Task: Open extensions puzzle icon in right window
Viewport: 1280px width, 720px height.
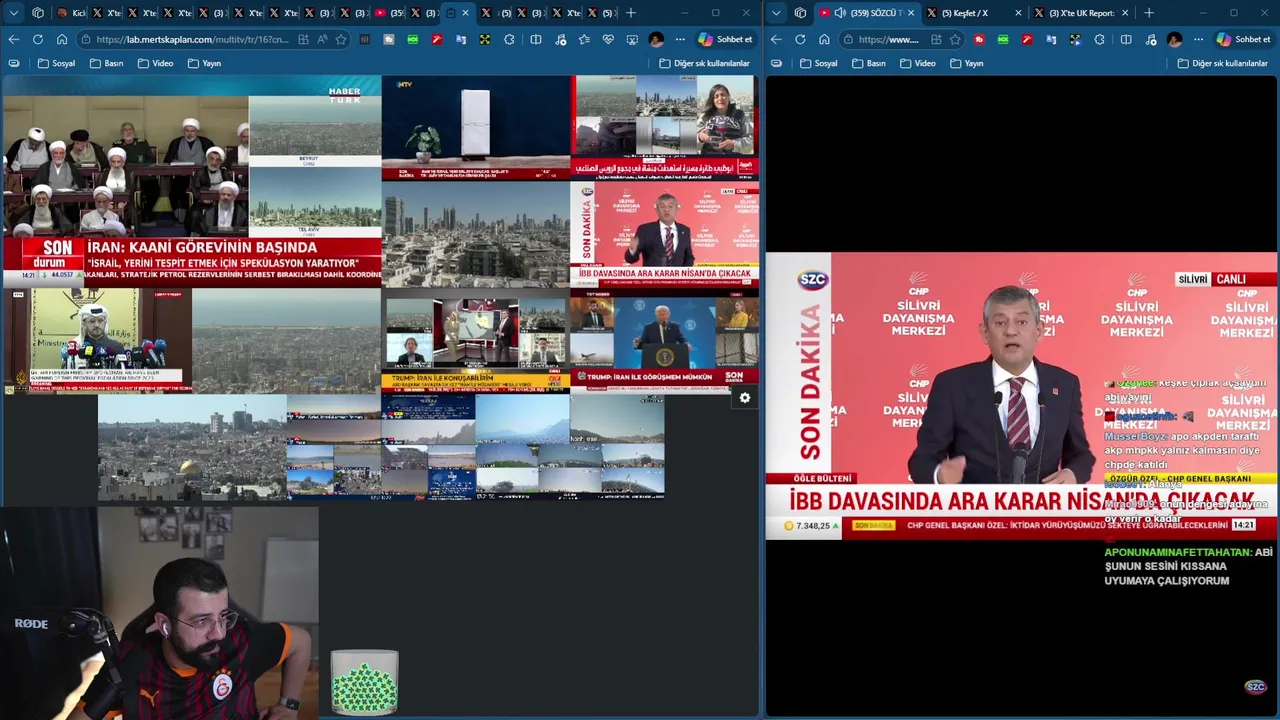Action: pyautogui.click(x=1099, y=39)
